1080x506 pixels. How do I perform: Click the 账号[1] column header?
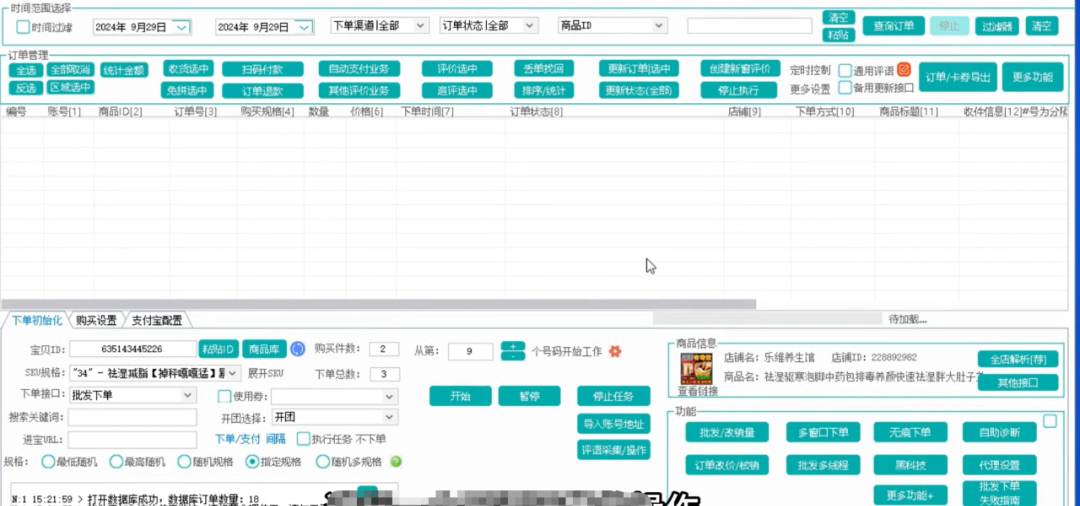point(65,111)
